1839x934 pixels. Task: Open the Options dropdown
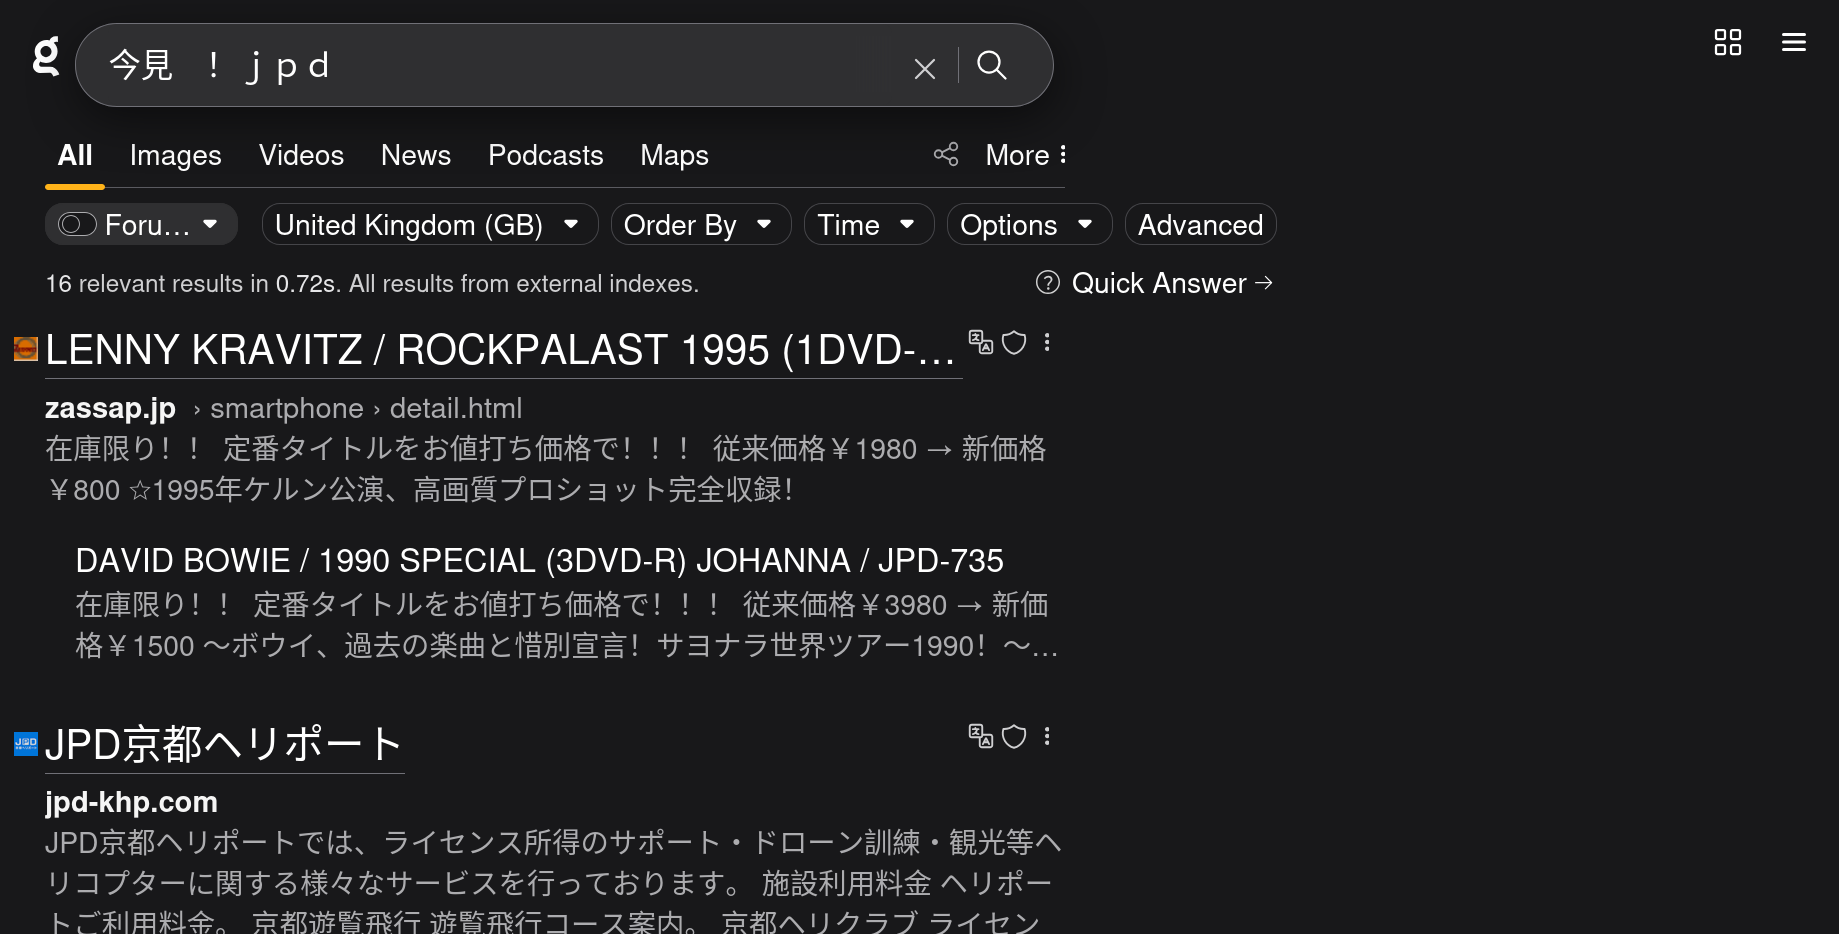coord(1029,224)
